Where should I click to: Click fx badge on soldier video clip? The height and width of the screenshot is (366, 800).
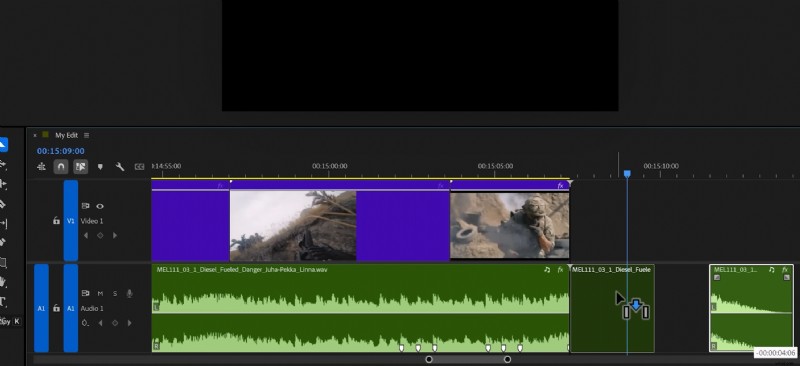561,185
